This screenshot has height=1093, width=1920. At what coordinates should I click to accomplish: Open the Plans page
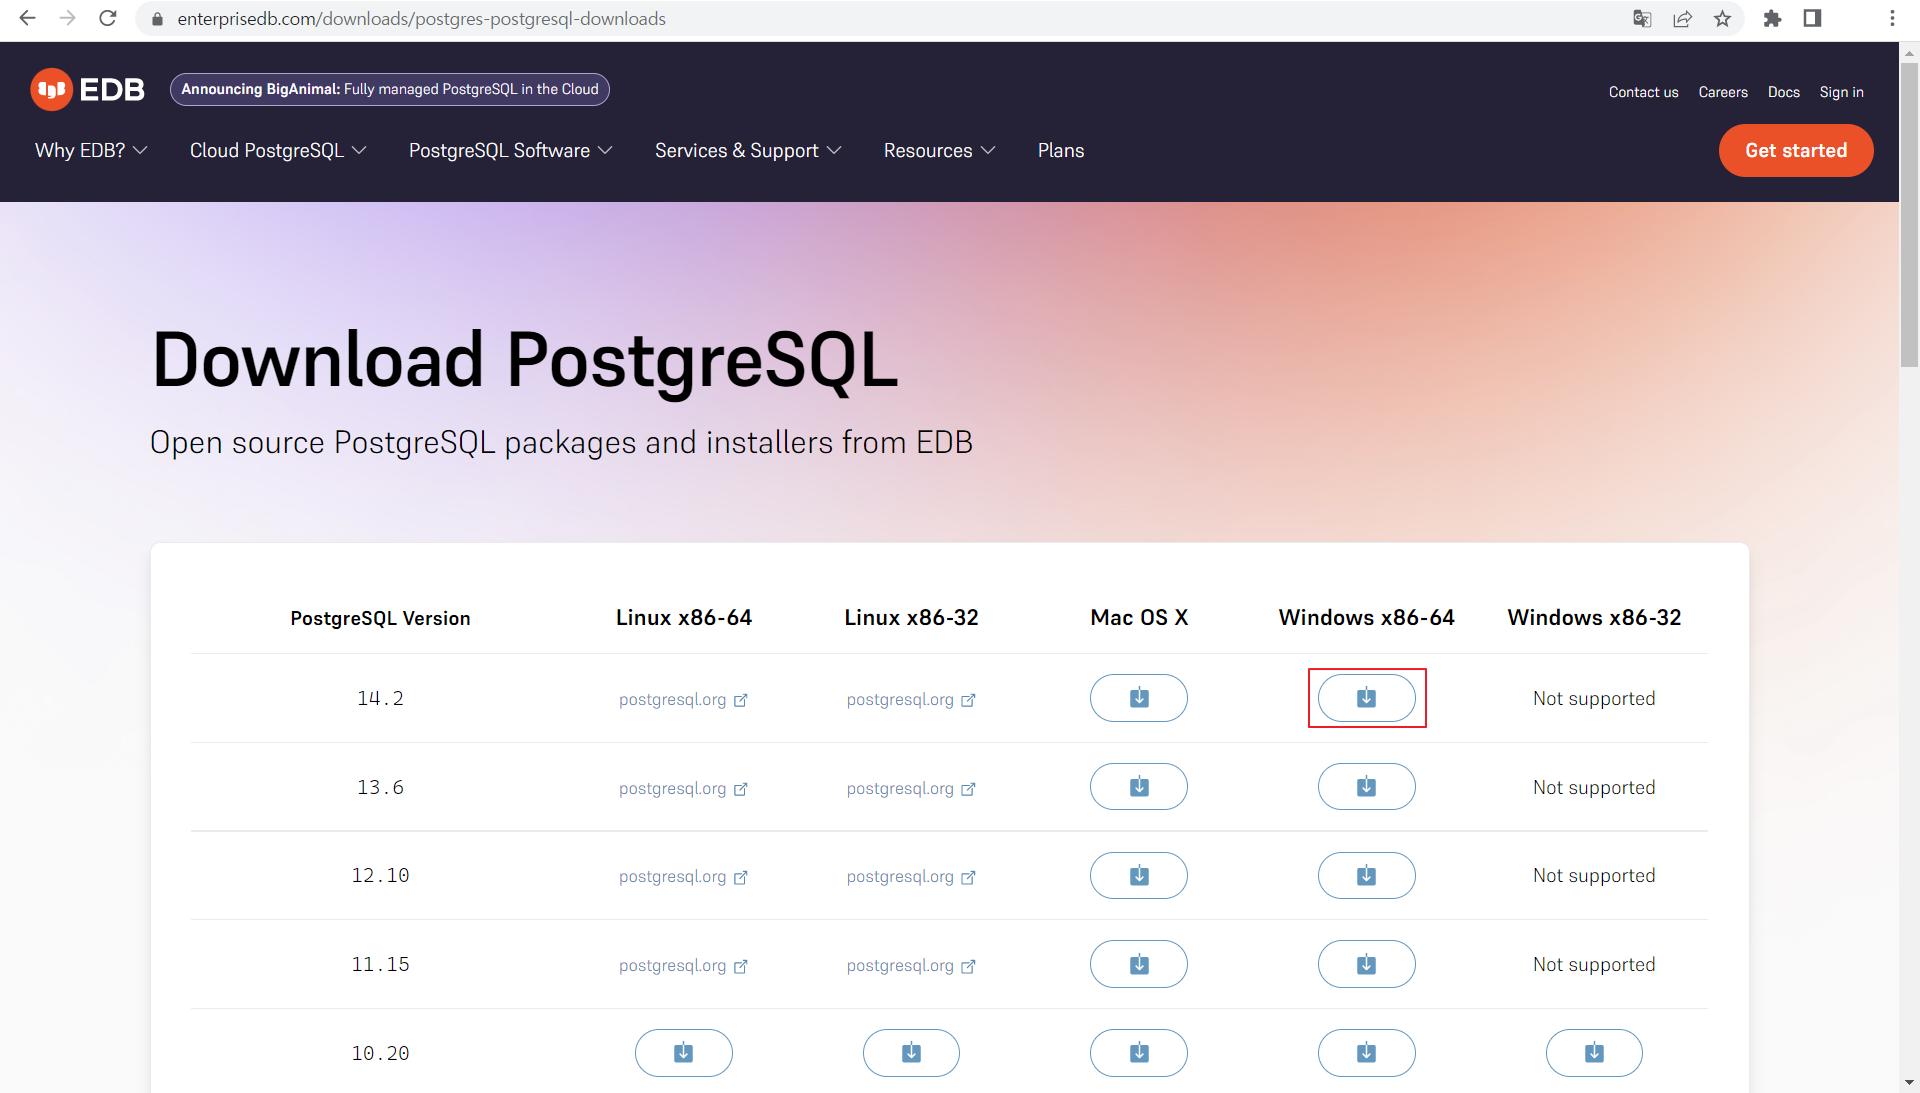pyautogui.click(x=1060, y=150)
